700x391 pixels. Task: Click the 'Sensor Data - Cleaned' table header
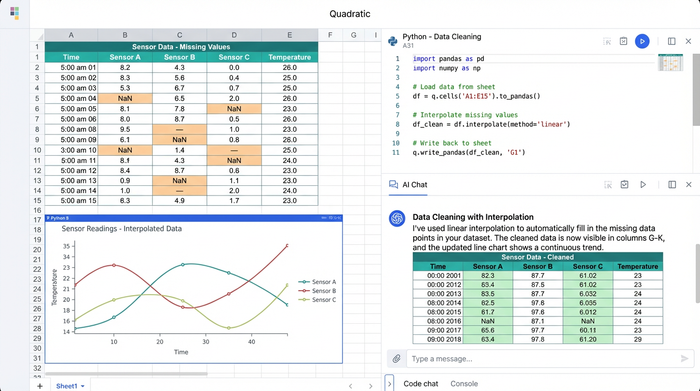coord(538,257)
